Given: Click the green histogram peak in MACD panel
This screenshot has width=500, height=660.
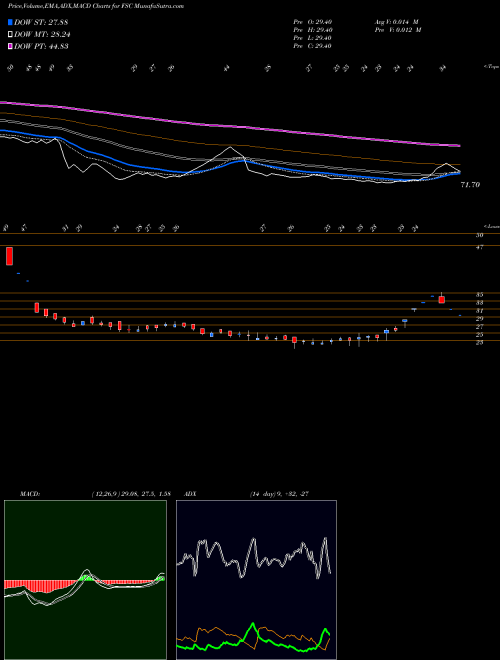Looking at the screenshot, I should pos(86,578).
